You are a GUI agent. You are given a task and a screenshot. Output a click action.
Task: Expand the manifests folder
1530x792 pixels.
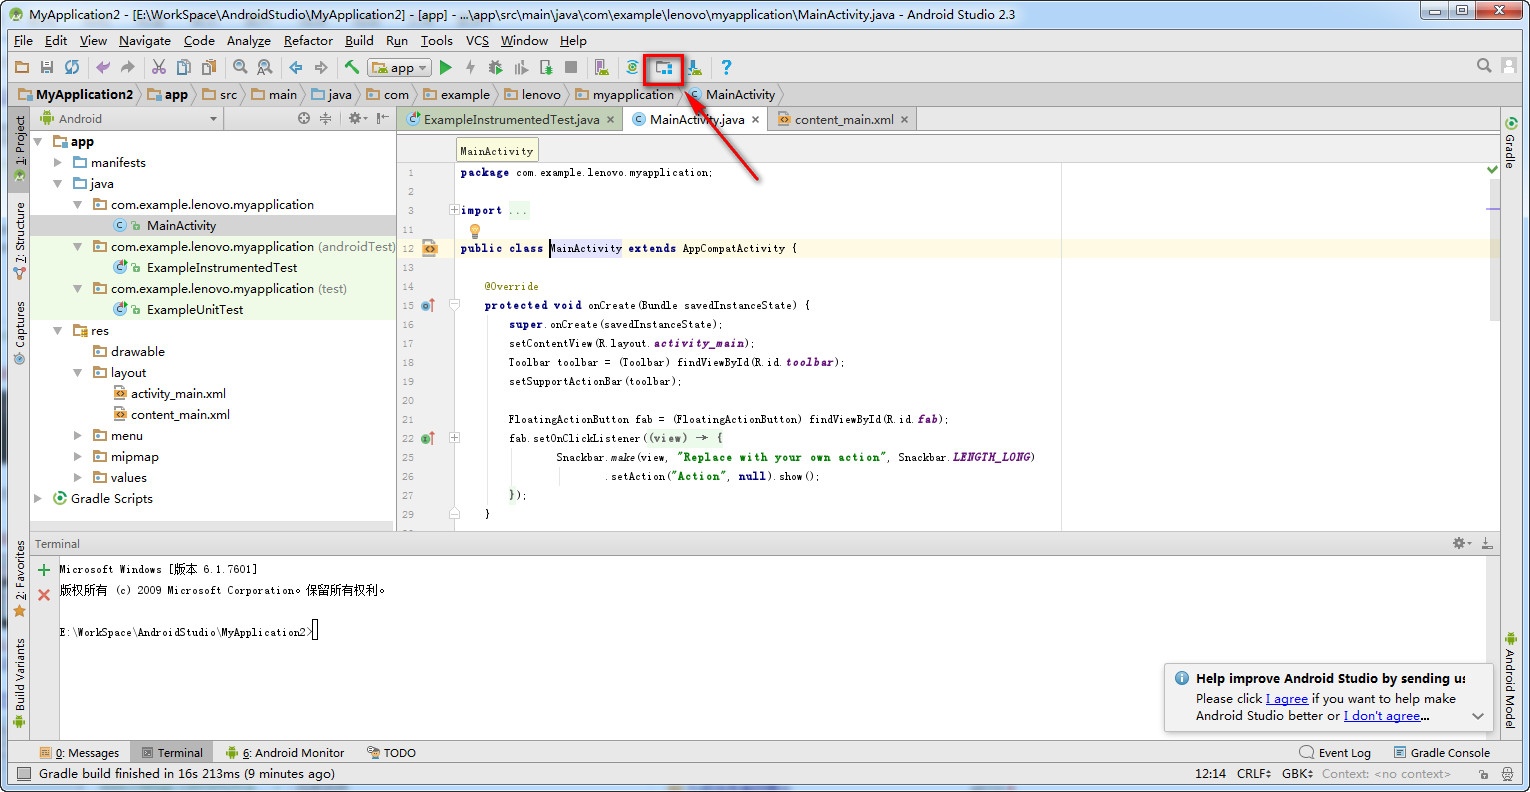[58, 162]
